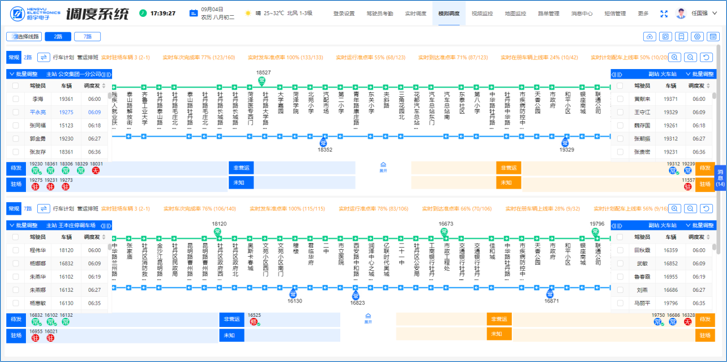Select bus marker 18352 on return line
Image resolution: width=728 pixels, height=363 pixels.
(325, 142)
